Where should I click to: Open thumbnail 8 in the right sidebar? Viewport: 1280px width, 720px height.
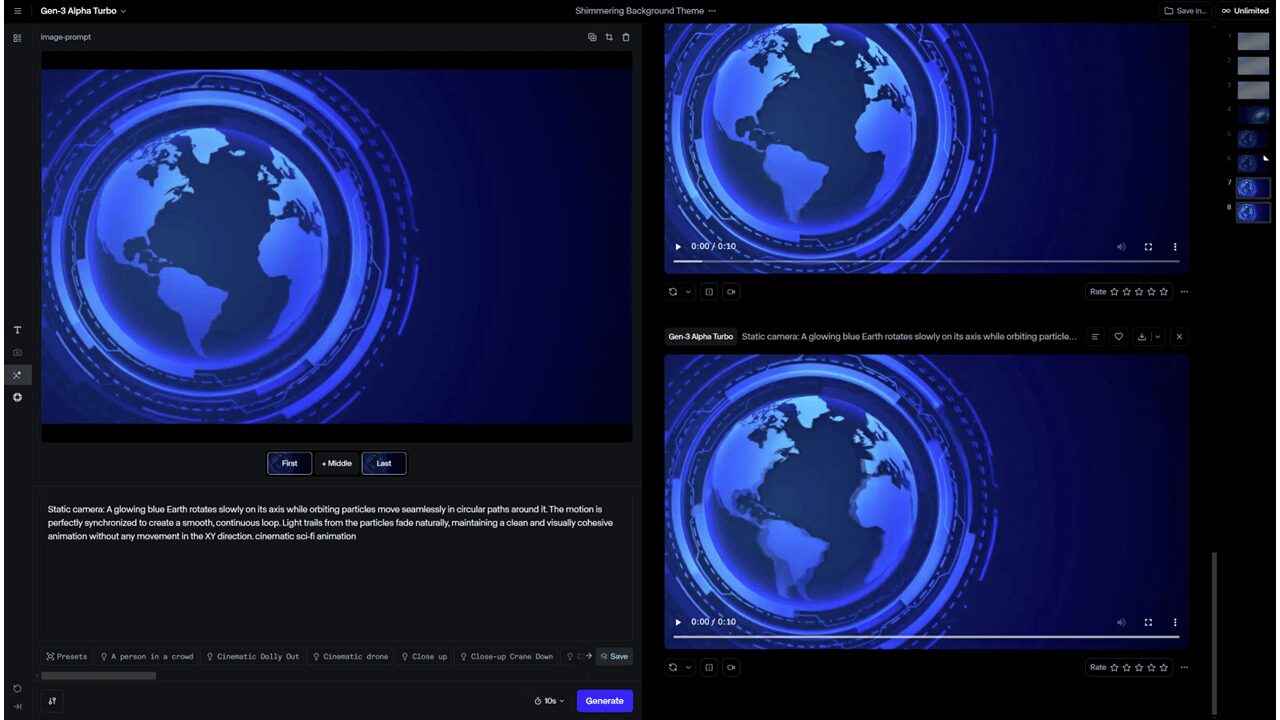(1253, 213)
